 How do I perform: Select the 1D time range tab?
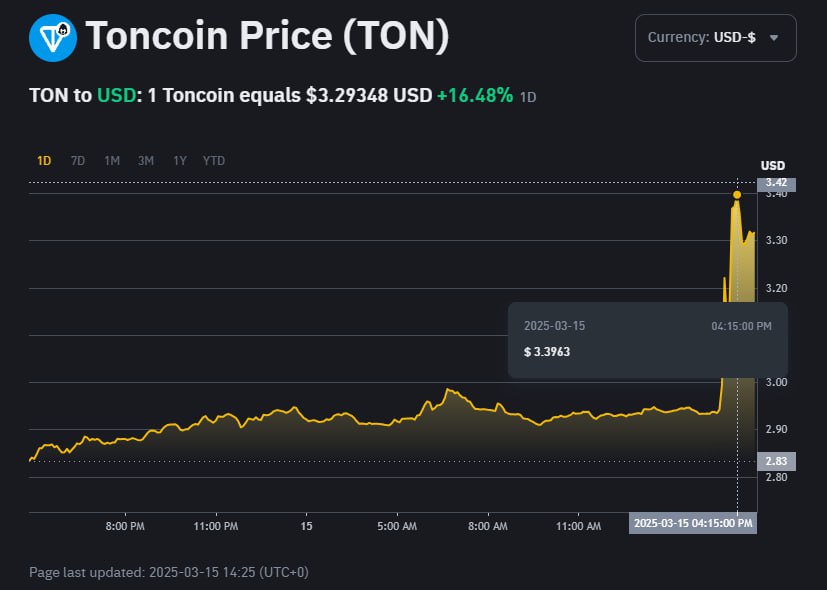(x=44, y=160)
